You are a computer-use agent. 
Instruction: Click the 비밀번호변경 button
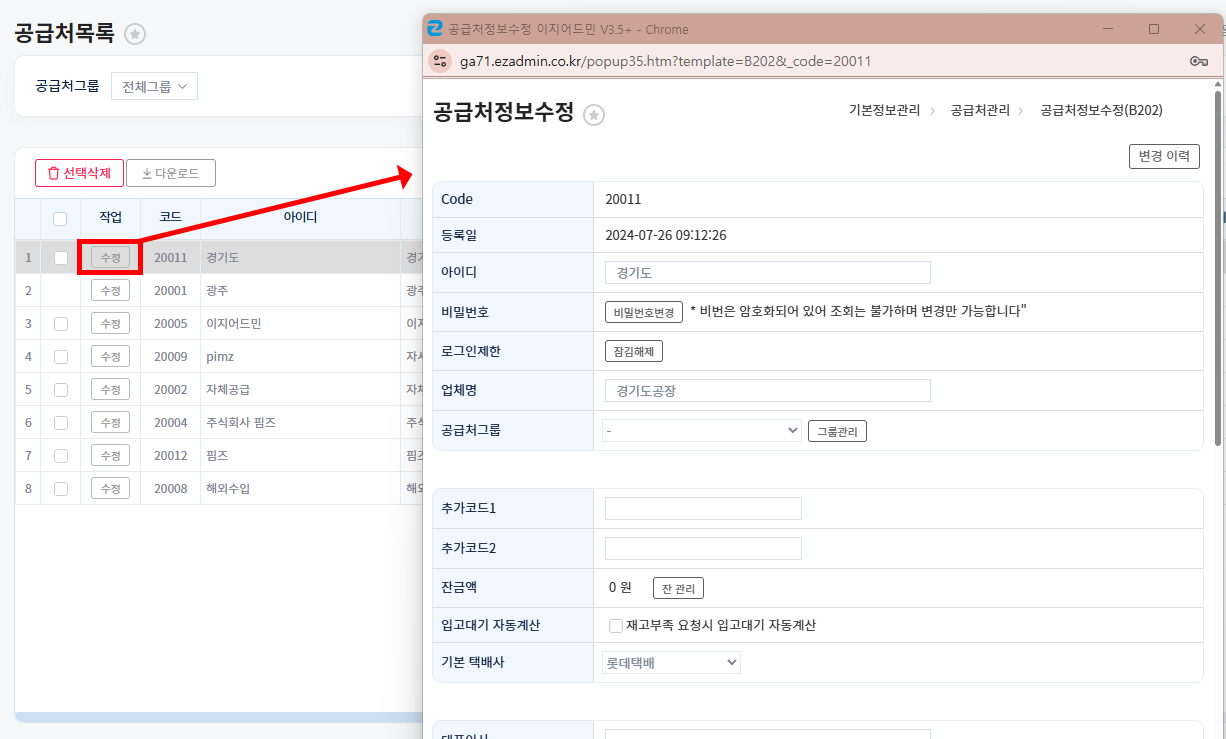[x=643, y=312]
